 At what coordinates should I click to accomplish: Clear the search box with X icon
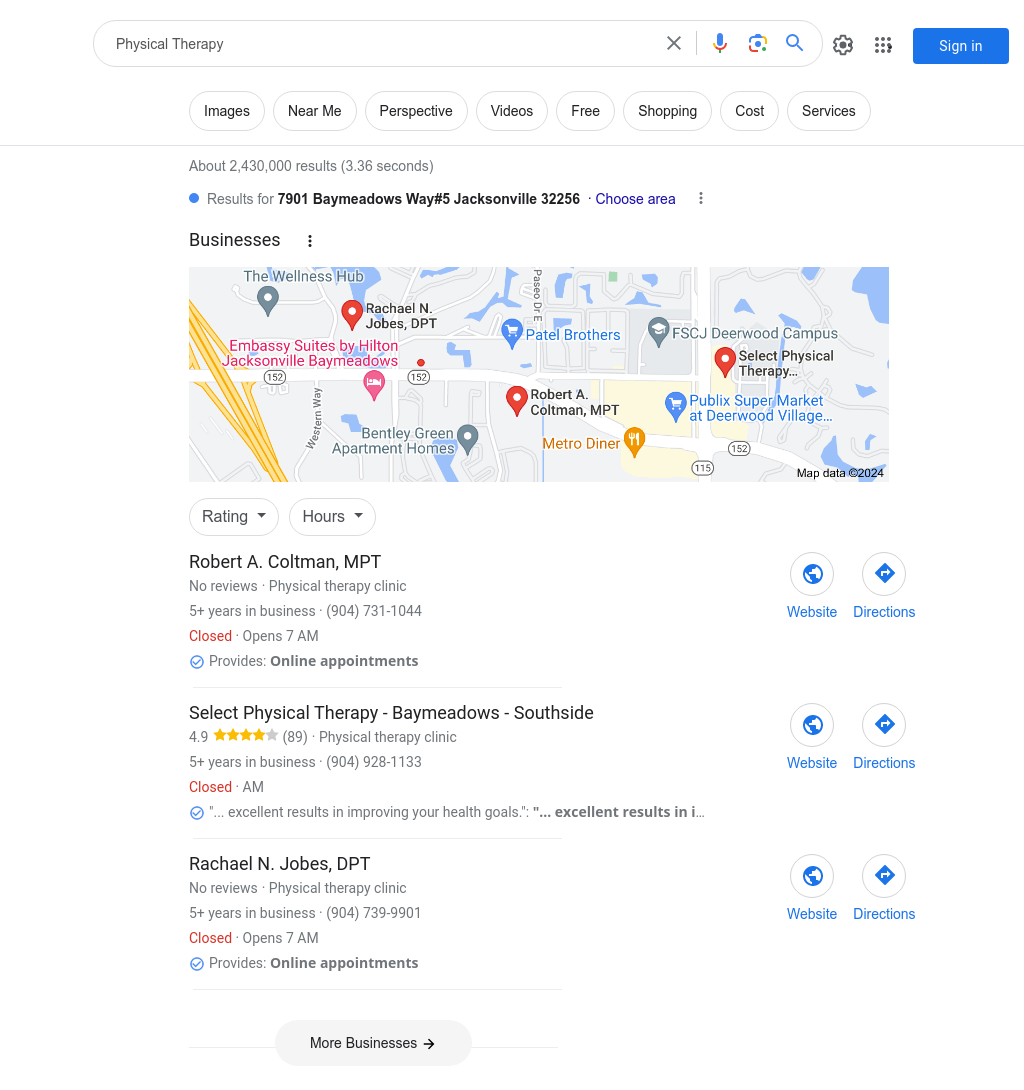(x=674, y=44)
